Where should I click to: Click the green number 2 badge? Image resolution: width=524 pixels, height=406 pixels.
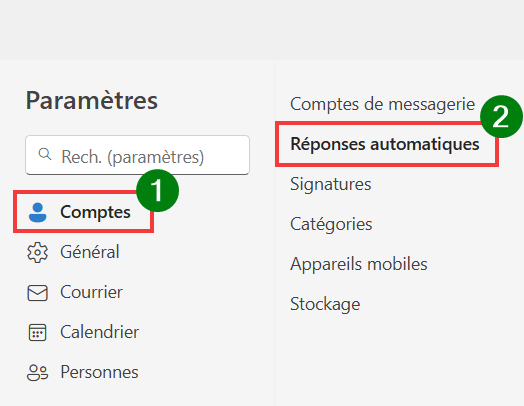tap(501, 117)
